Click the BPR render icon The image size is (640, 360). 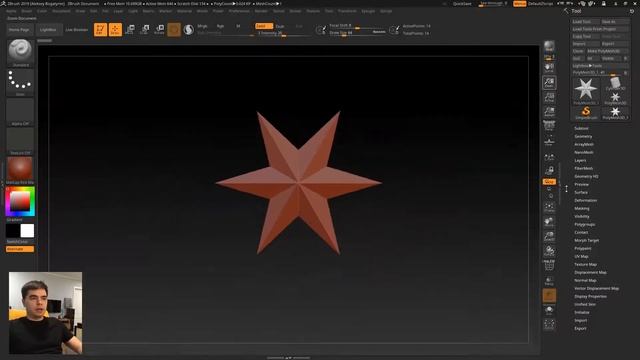(x=549, y=48)
